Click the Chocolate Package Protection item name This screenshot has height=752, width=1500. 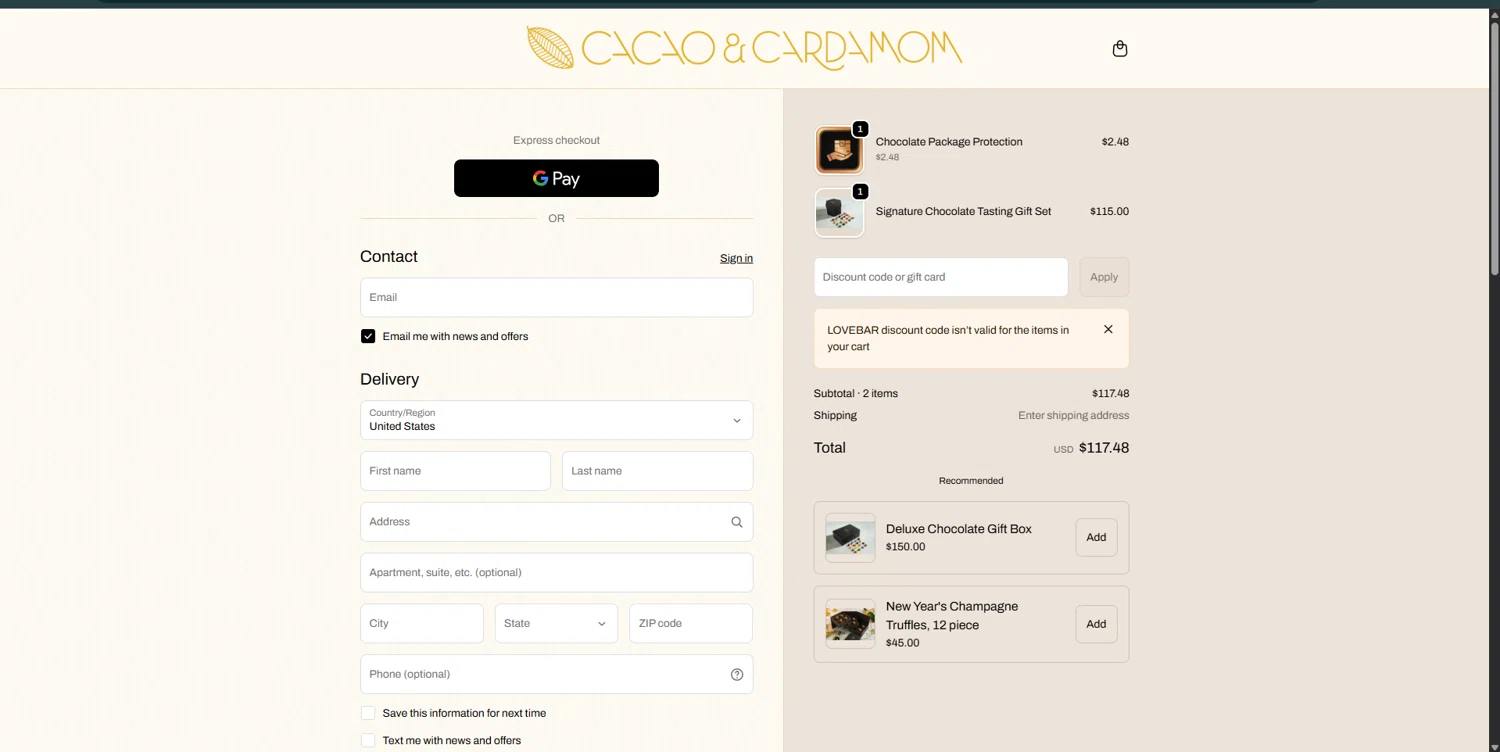coord(949,142)
